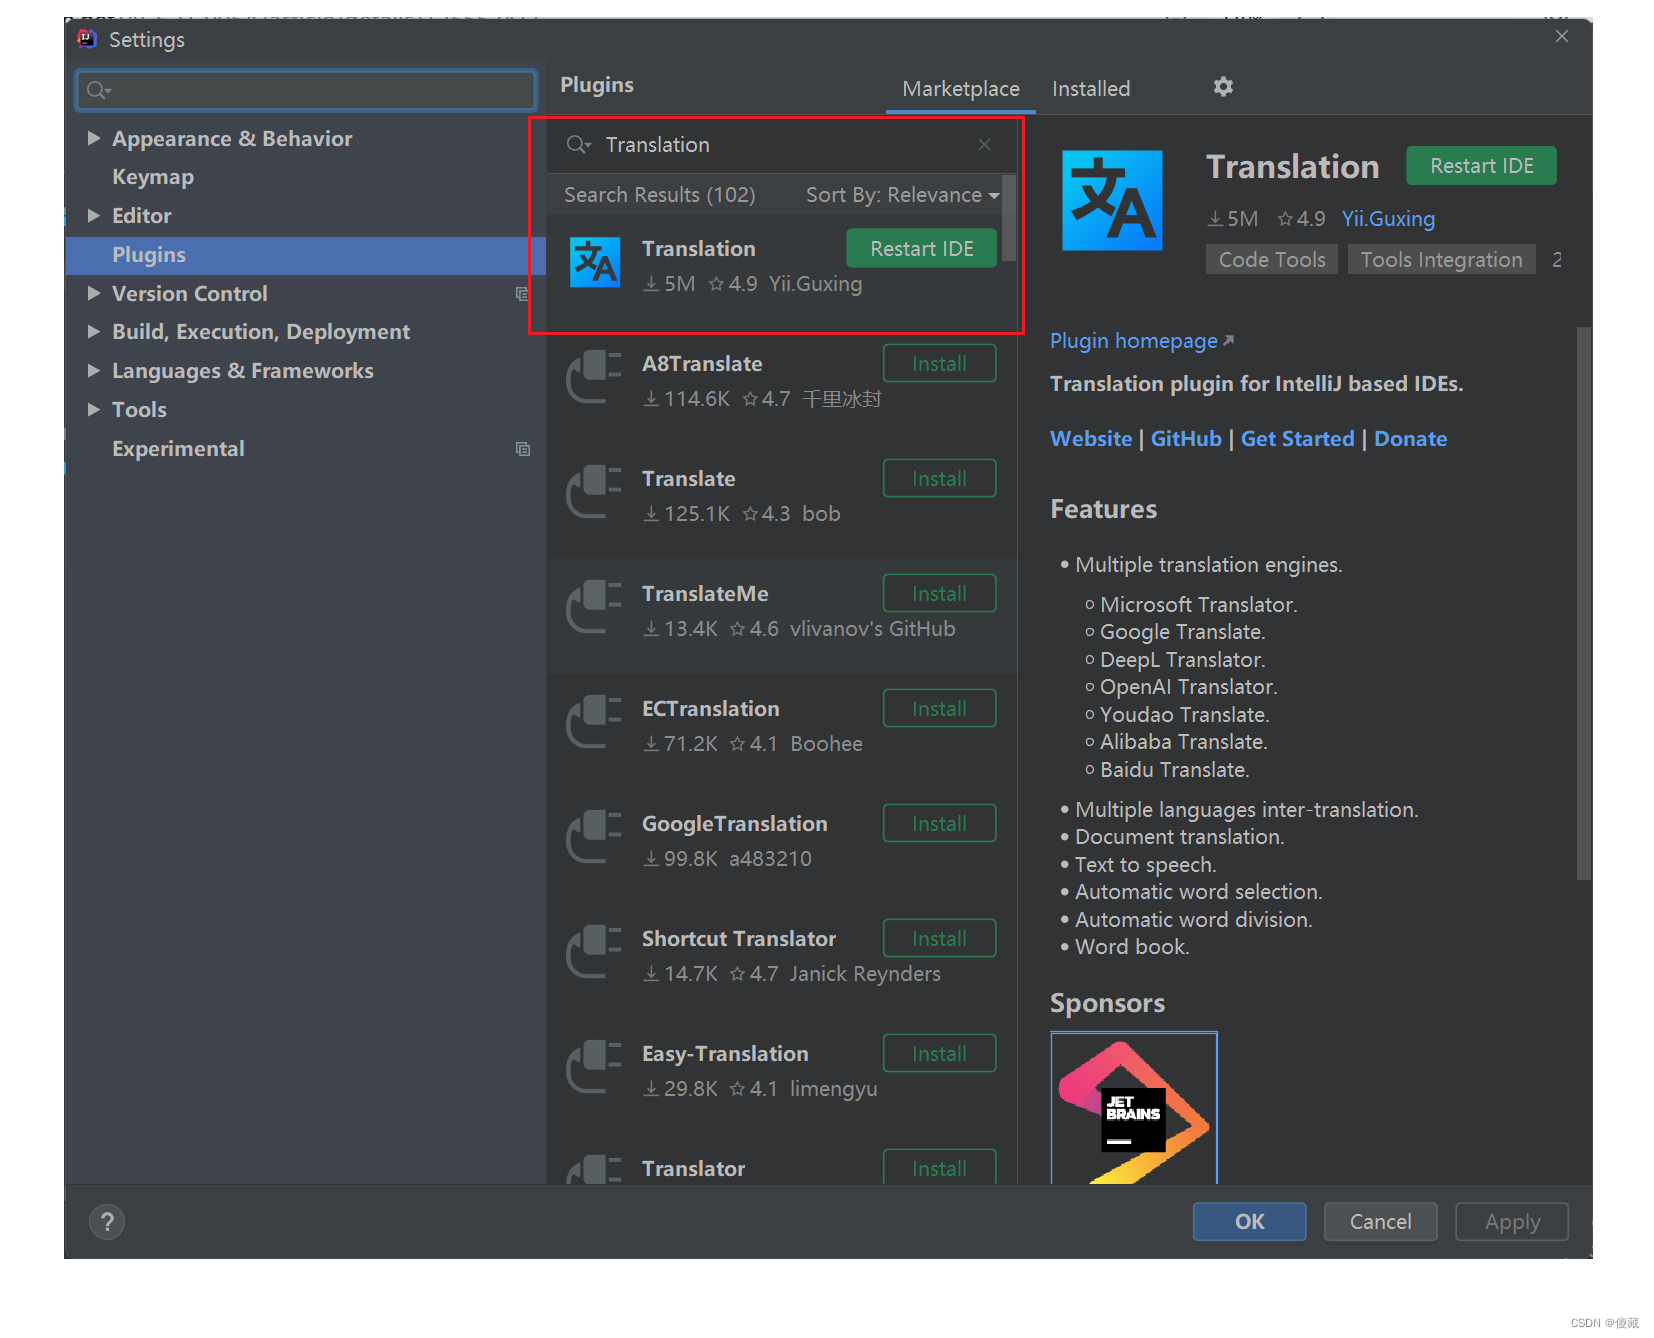Click the ECTranslation plugin icon

coord(594,722)
